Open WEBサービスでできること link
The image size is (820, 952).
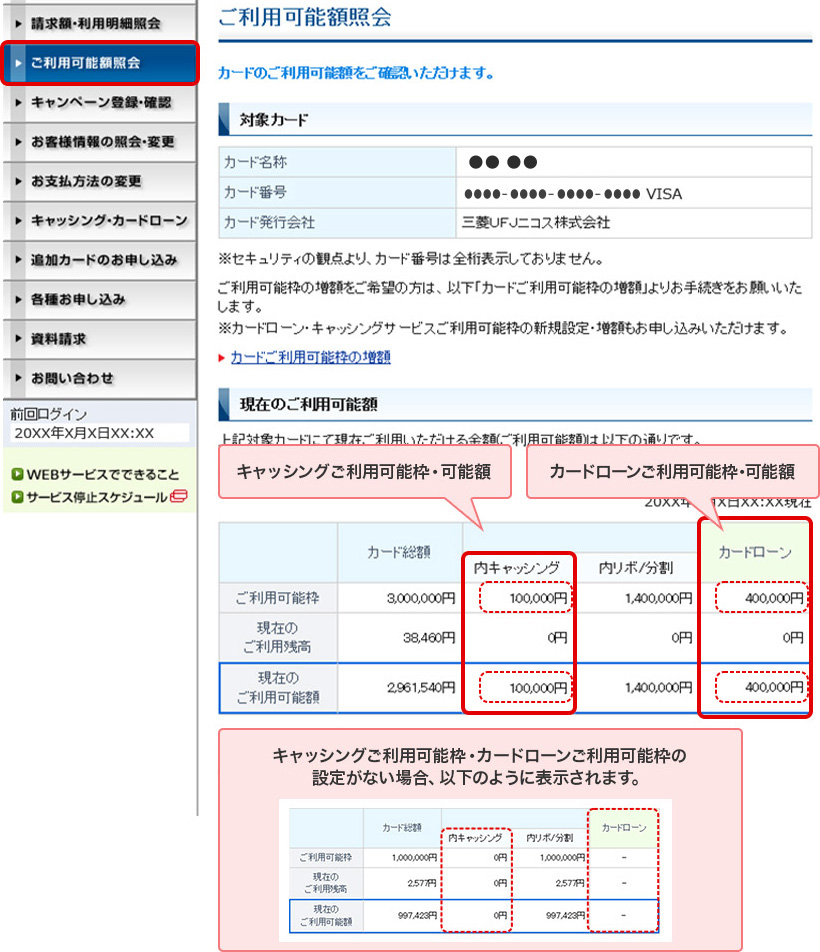point(102,475)
